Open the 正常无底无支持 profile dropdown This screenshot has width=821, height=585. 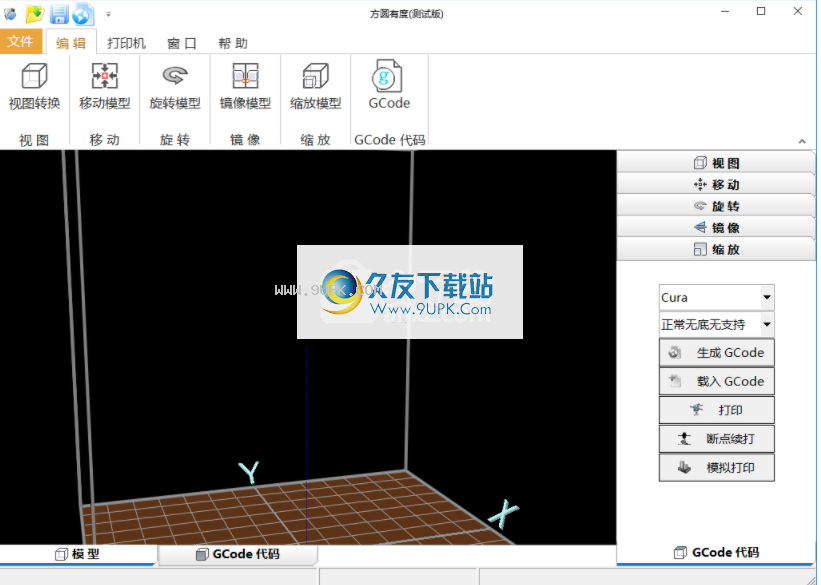click(716, 325)
